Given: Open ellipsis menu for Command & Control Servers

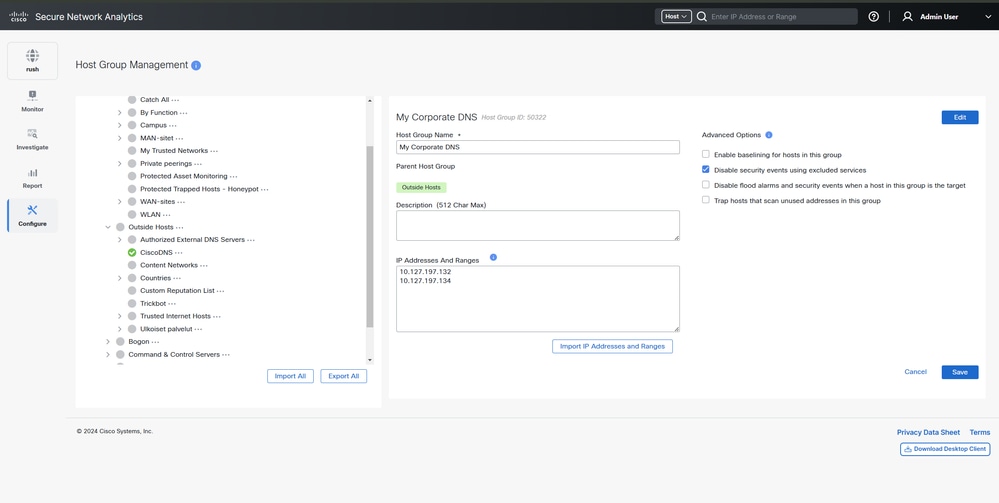Looking at the screenshot, I should [226, 355].
